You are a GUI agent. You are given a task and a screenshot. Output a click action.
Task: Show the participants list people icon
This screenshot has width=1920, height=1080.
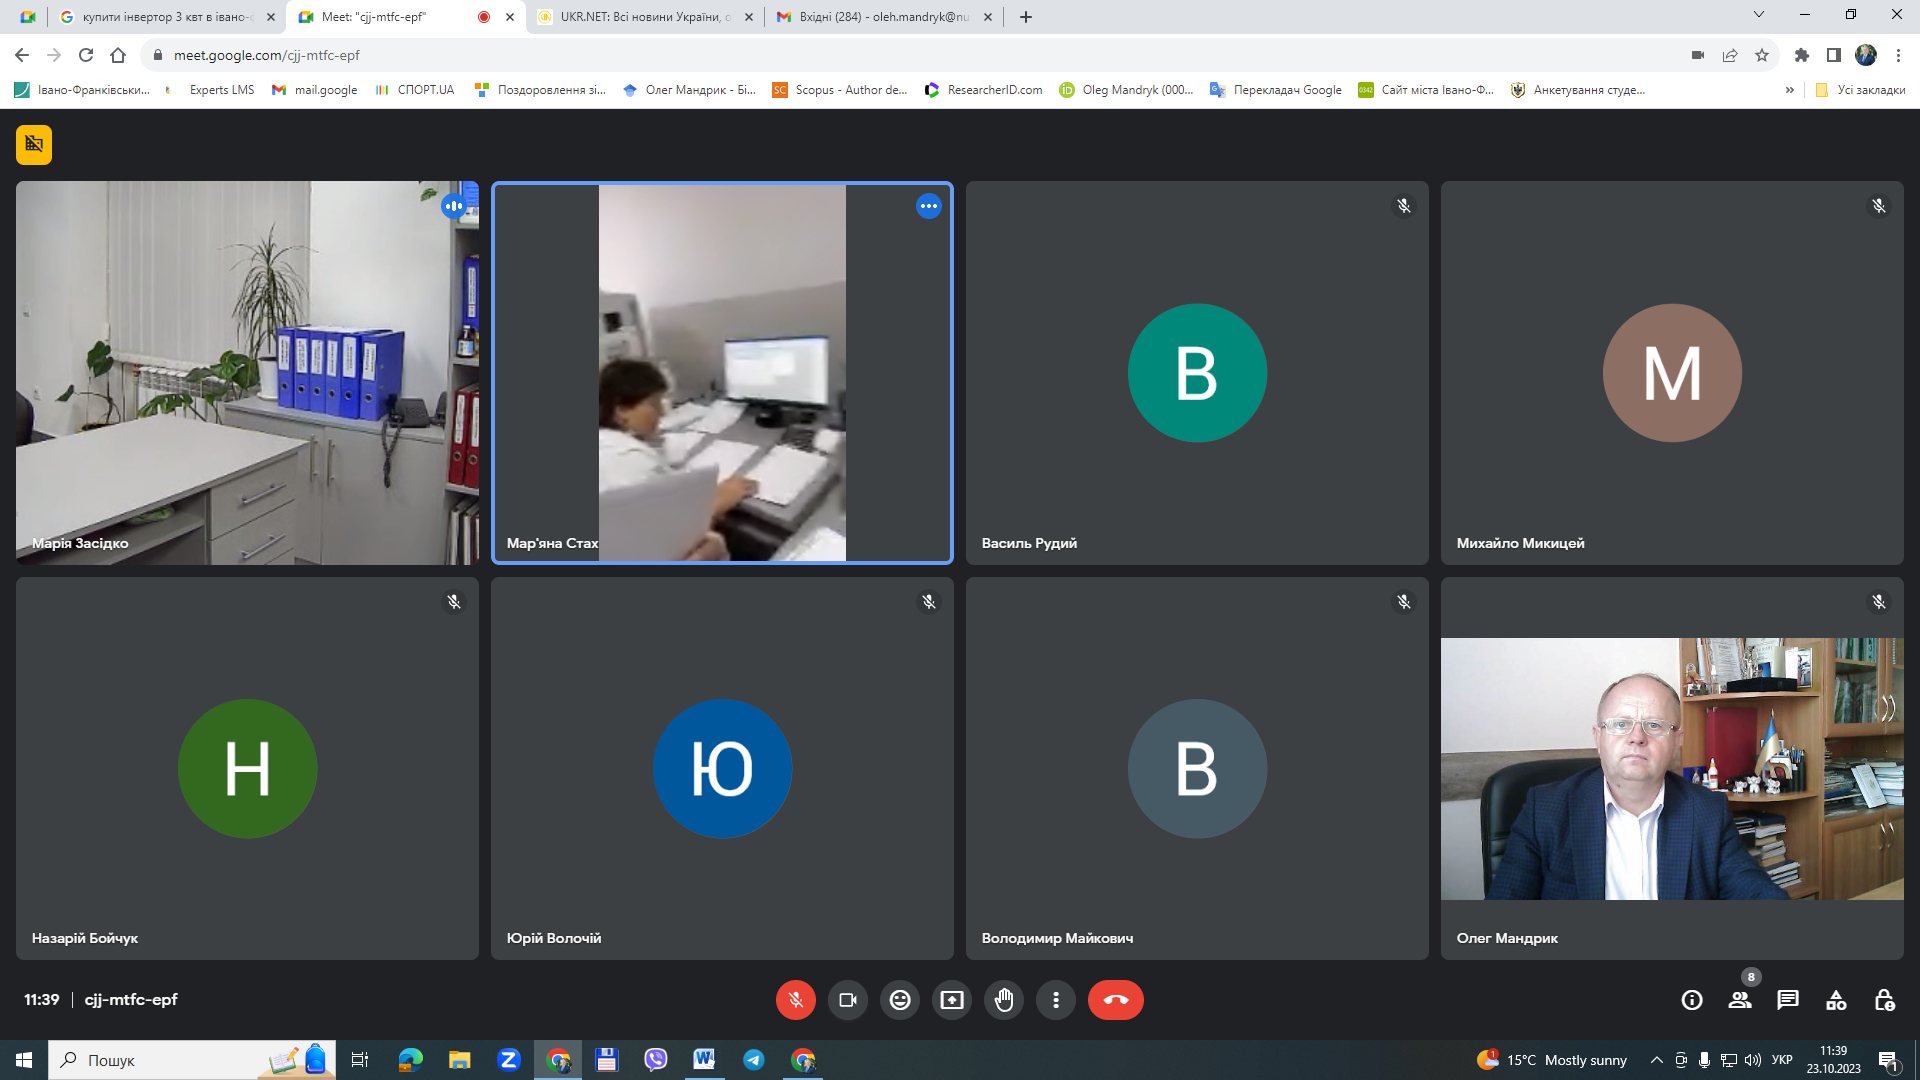pos(1740,1000)
